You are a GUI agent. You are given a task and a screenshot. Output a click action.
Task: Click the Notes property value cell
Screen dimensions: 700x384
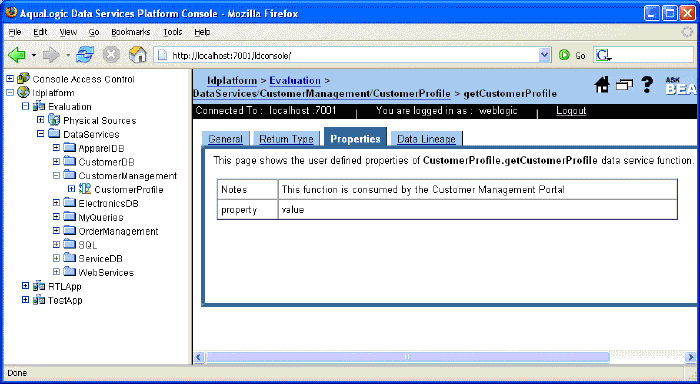(477, 189)
